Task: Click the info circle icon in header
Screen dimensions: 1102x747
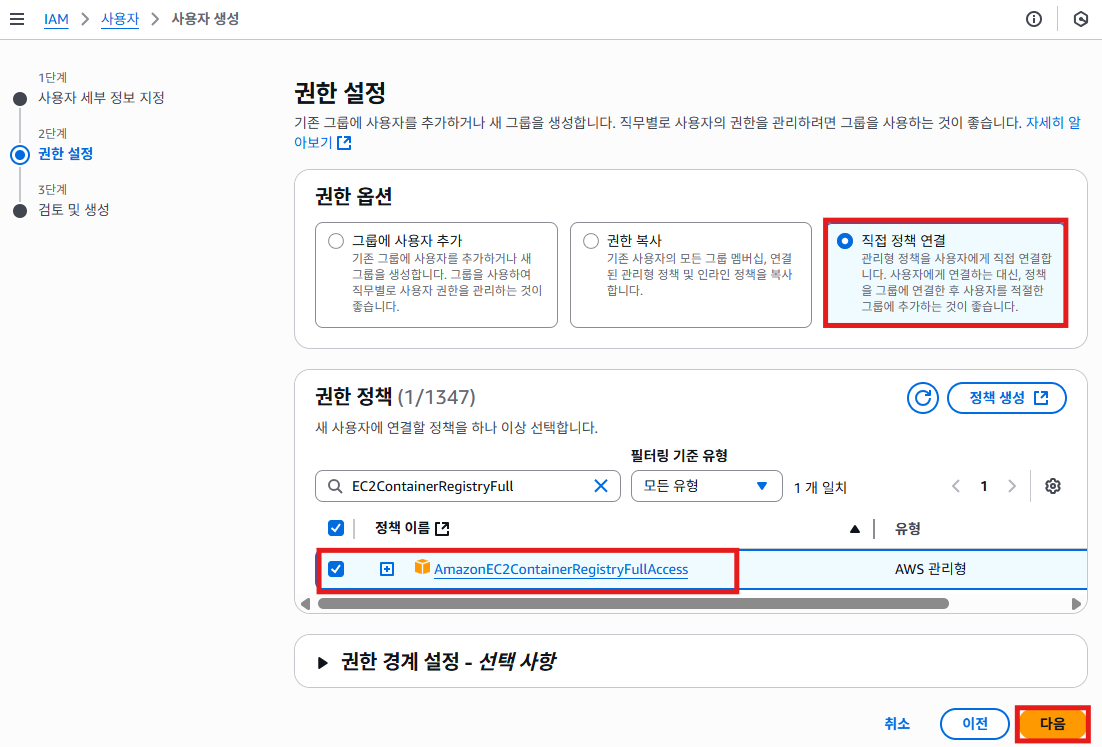Action: pos(1033,19)
